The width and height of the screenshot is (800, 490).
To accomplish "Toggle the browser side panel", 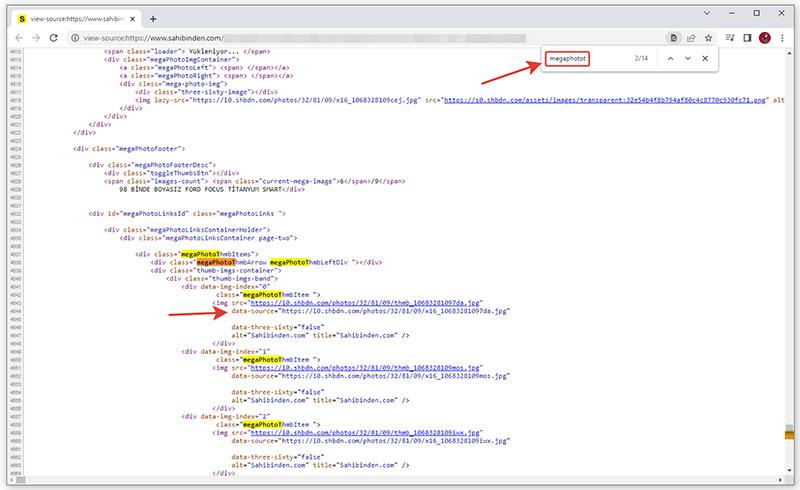I will (x=747, y=38).
